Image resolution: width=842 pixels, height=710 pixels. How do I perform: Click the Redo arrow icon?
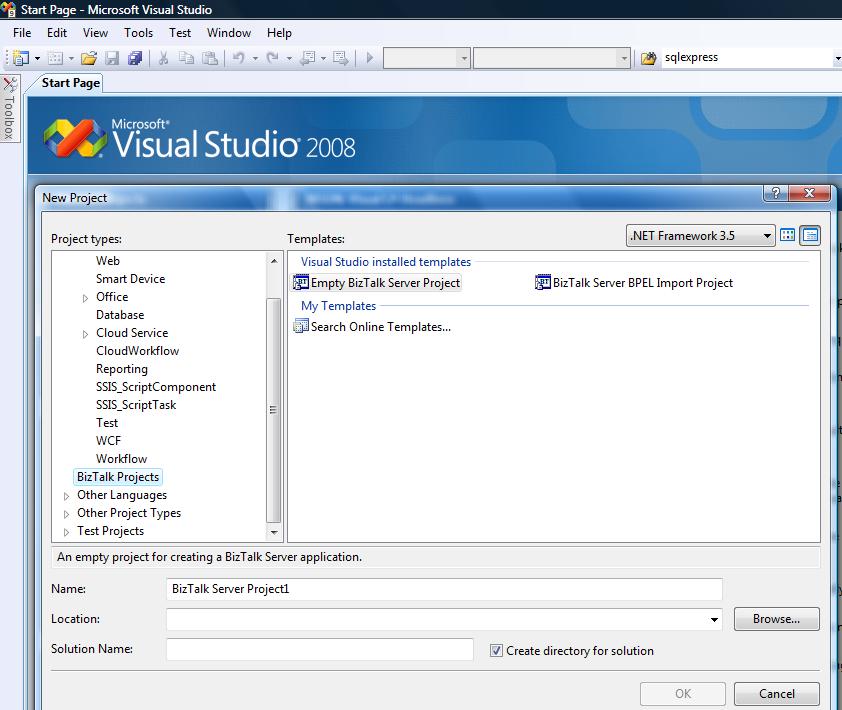(273, 57)
